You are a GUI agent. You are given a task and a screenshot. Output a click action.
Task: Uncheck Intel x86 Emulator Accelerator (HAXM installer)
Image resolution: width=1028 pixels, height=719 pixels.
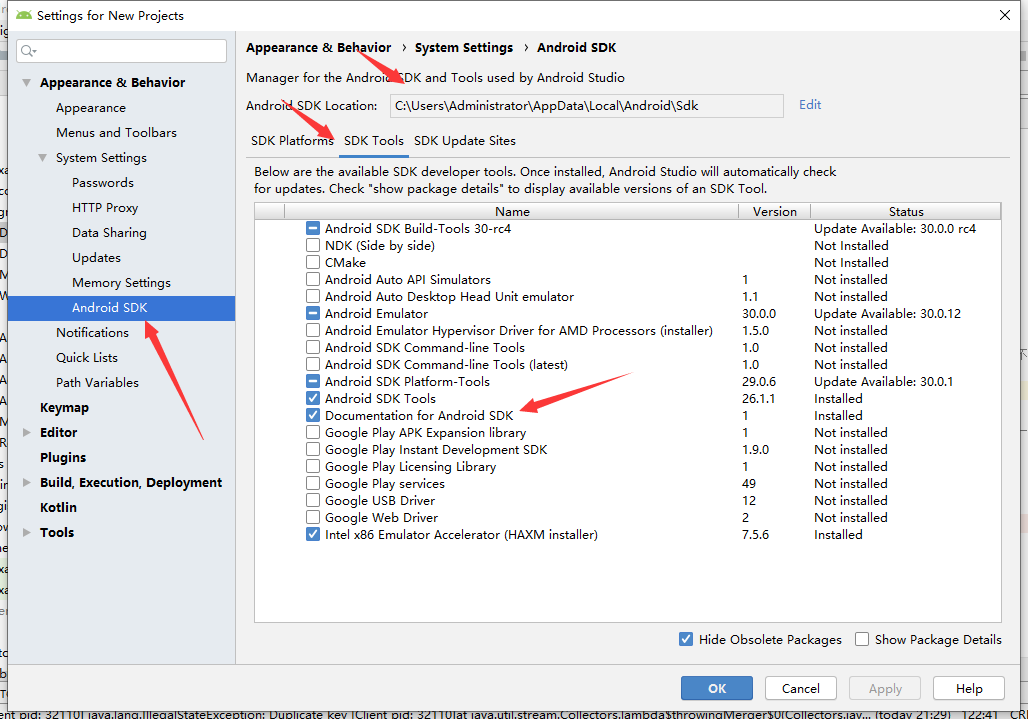(x=311, y=534)
